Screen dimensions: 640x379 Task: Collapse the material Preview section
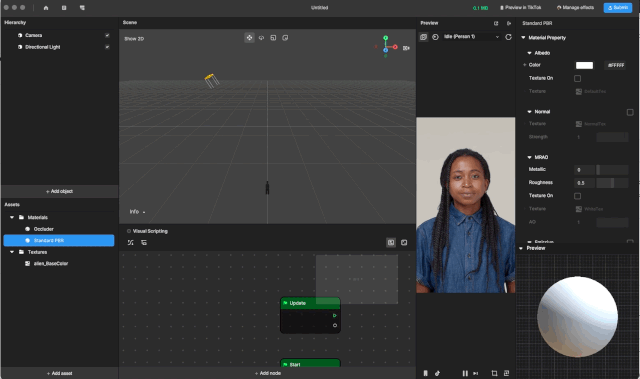click(521, 248)
